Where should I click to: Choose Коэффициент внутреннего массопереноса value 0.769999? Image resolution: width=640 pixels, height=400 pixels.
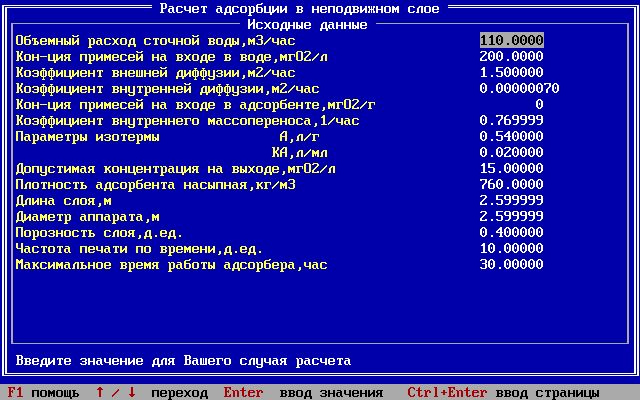512,120
